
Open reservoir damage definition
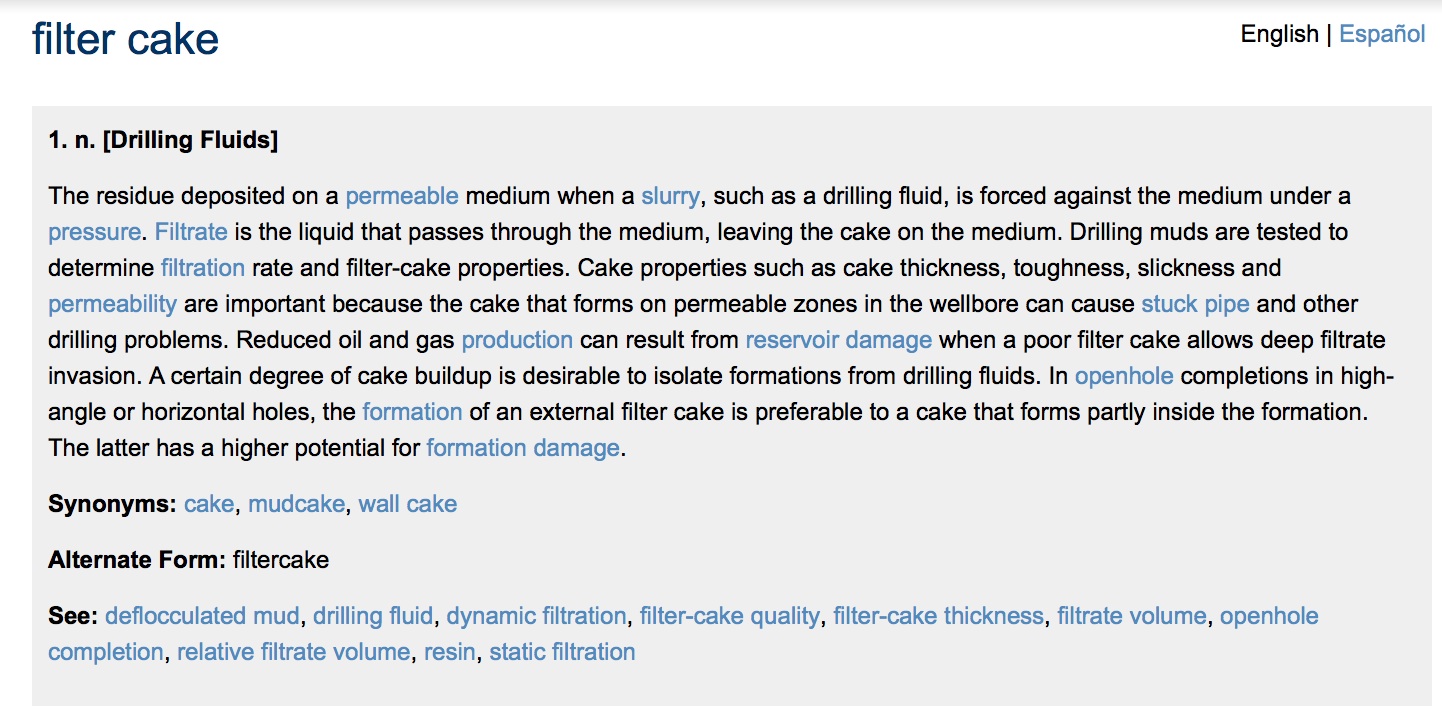[x=838, y=340]
